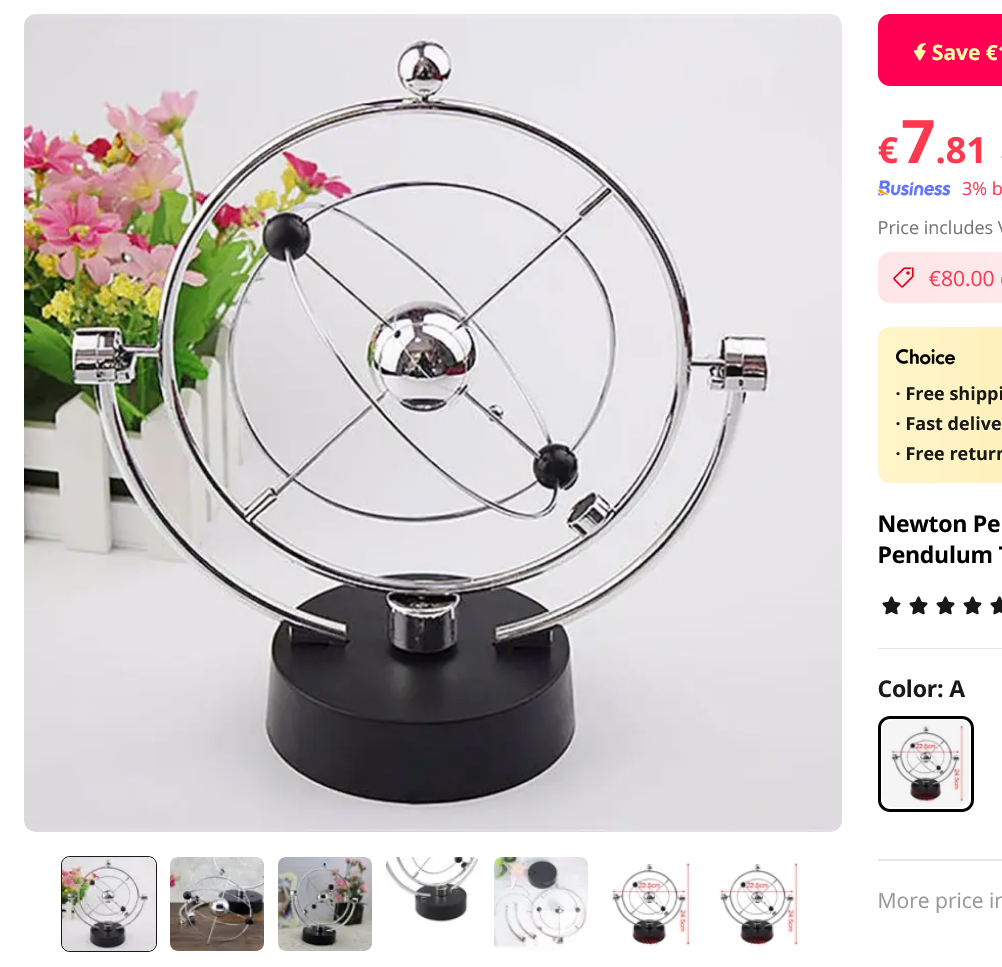This screenshot has width=1002, height=967.
Task: Select fifth thumbnail showing disassembled parts
Action: (x=541, y=904)
